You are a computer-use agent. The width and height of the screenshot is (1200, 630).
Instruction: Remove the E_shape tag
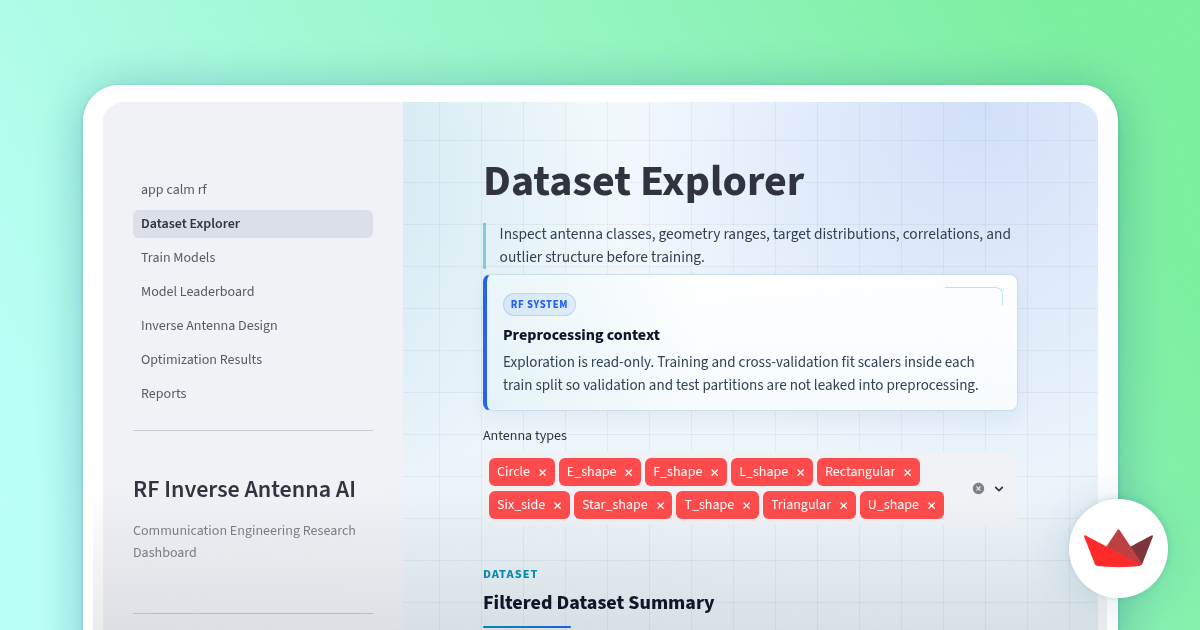coord(628,472)
